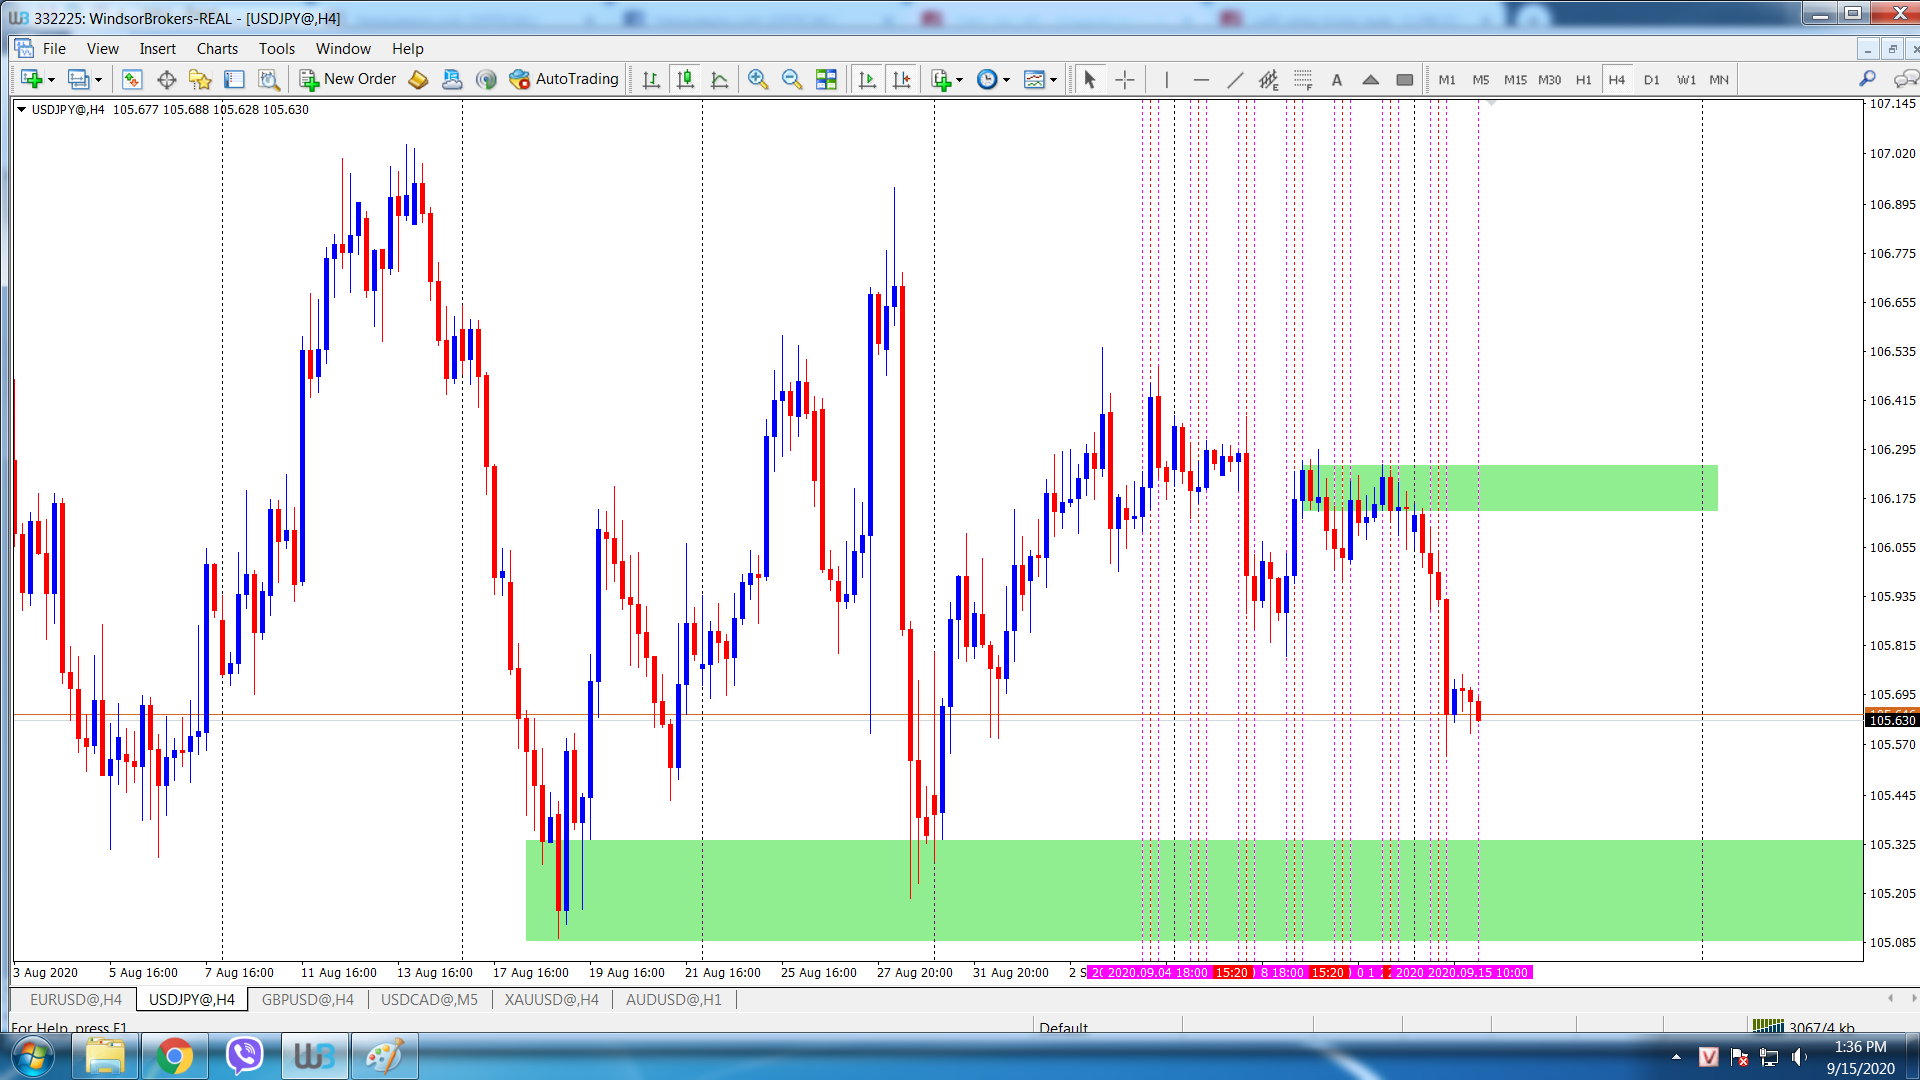The width and height of the screenshot is (1920, 1080).
Task: Click the New Order button
Action: [348, 79]
